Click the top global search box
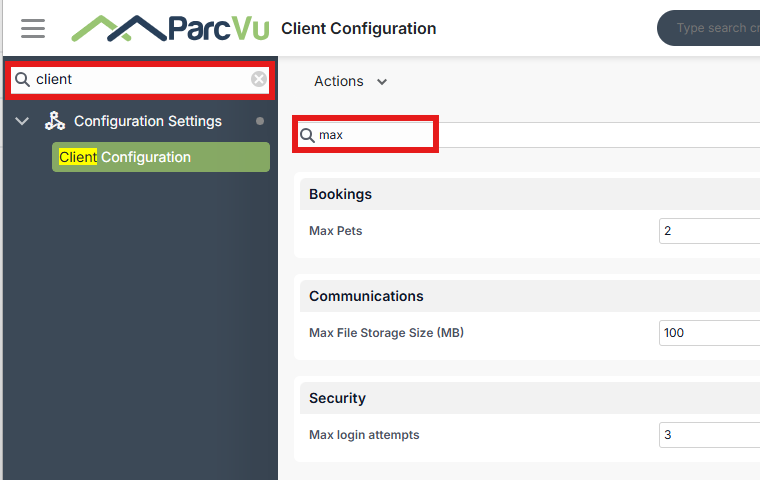The width and height of the screenshot is (760, 480). 709,28
